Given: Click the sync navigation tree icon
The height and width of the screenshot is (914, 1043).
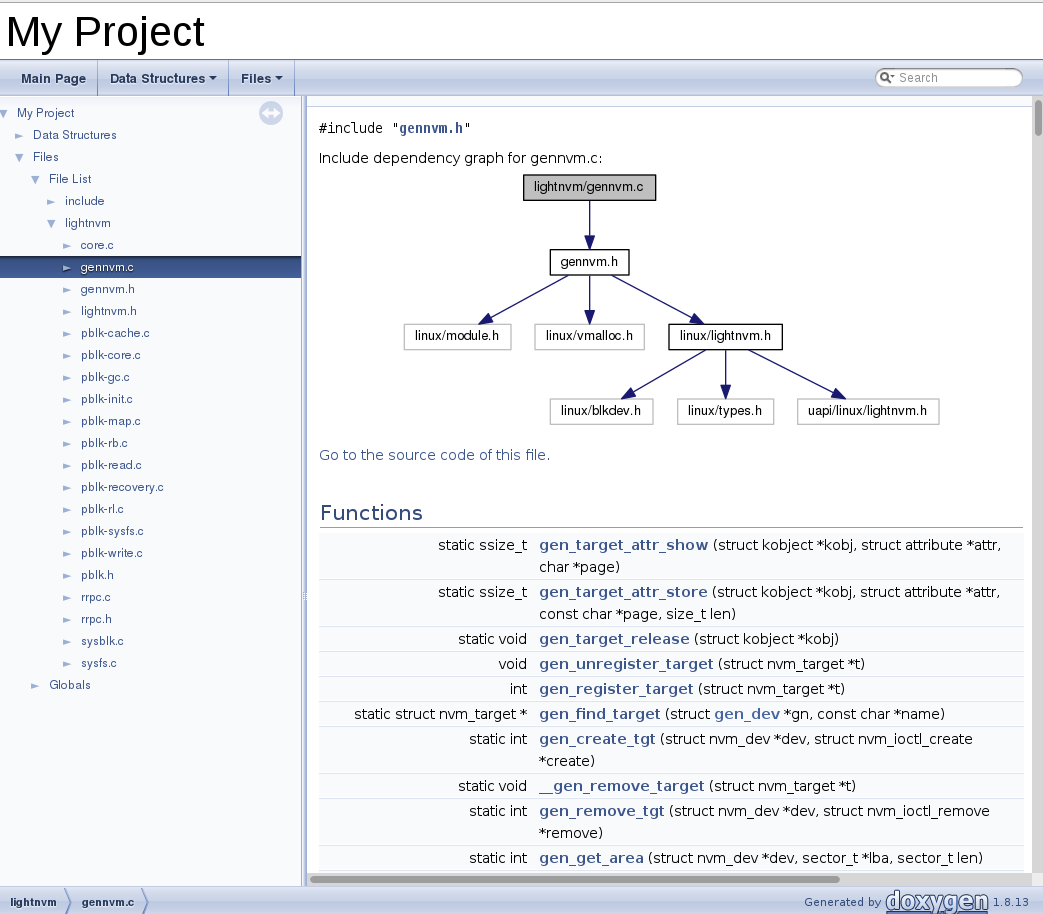Looking at the screenshot, I should click(x=271, y=114).
